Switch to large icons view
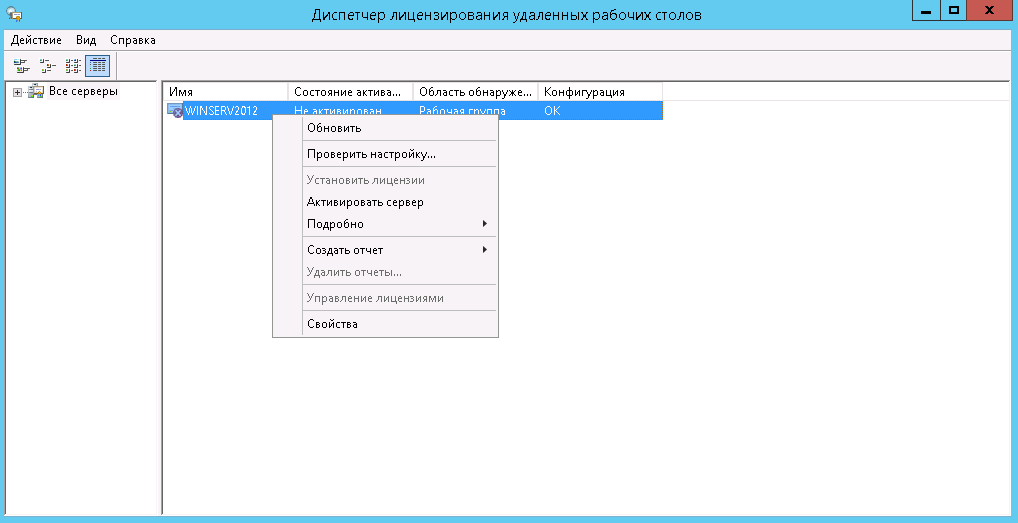The height and width of the screenshot is (523, 1018). [20, 66]
